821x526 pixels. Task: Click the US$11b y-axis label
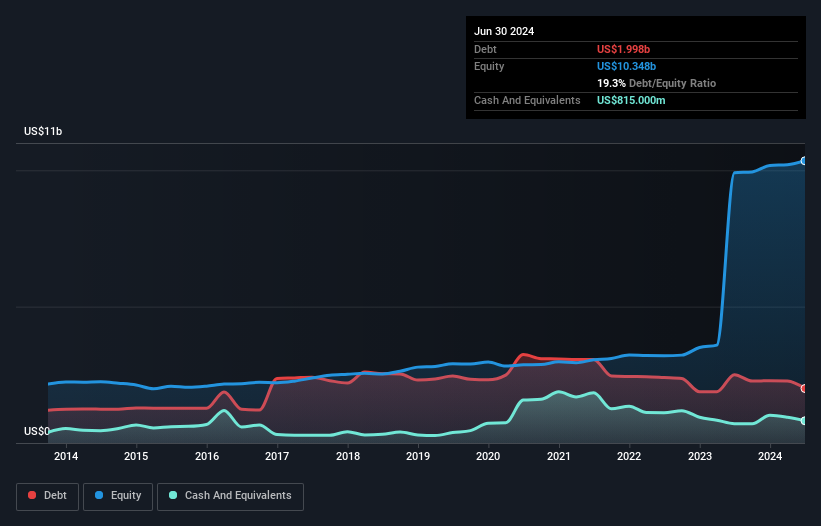pos(43,131)
